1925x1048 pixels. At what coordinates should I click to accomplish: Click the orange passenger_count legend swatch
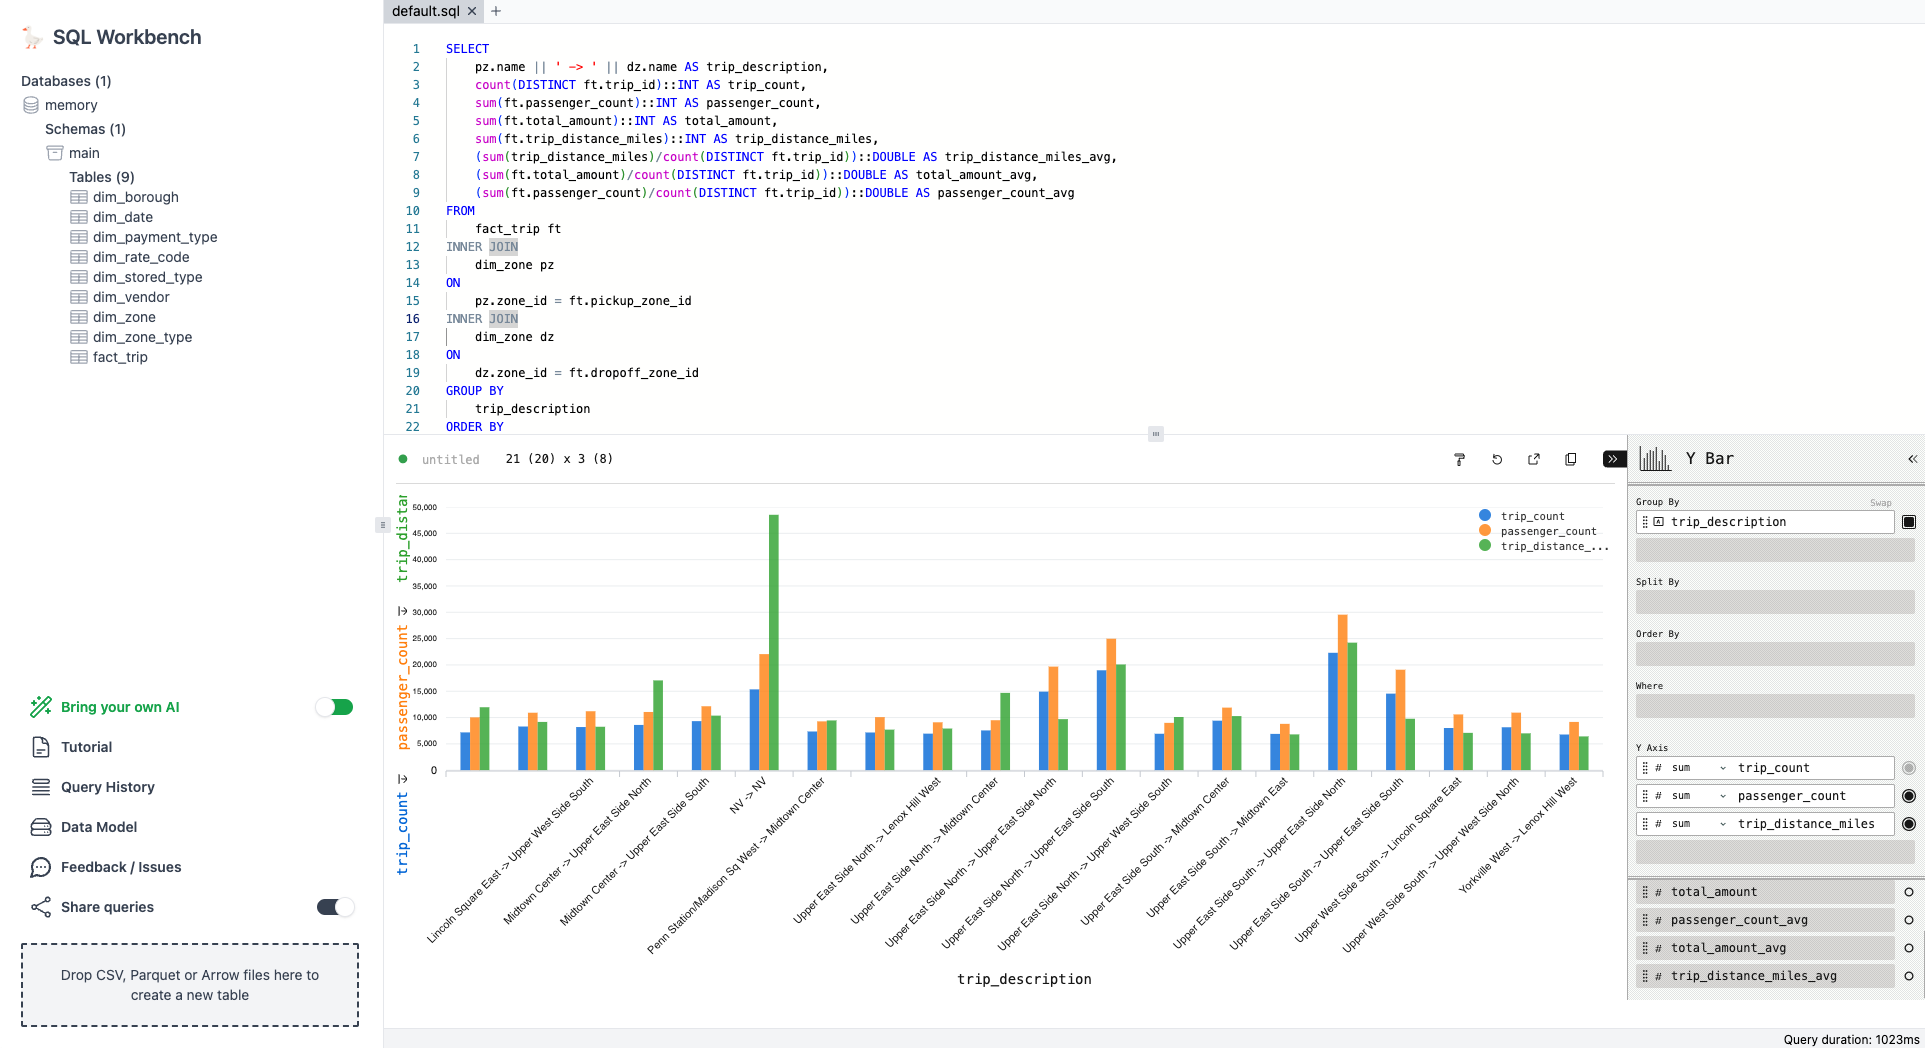1485,531
